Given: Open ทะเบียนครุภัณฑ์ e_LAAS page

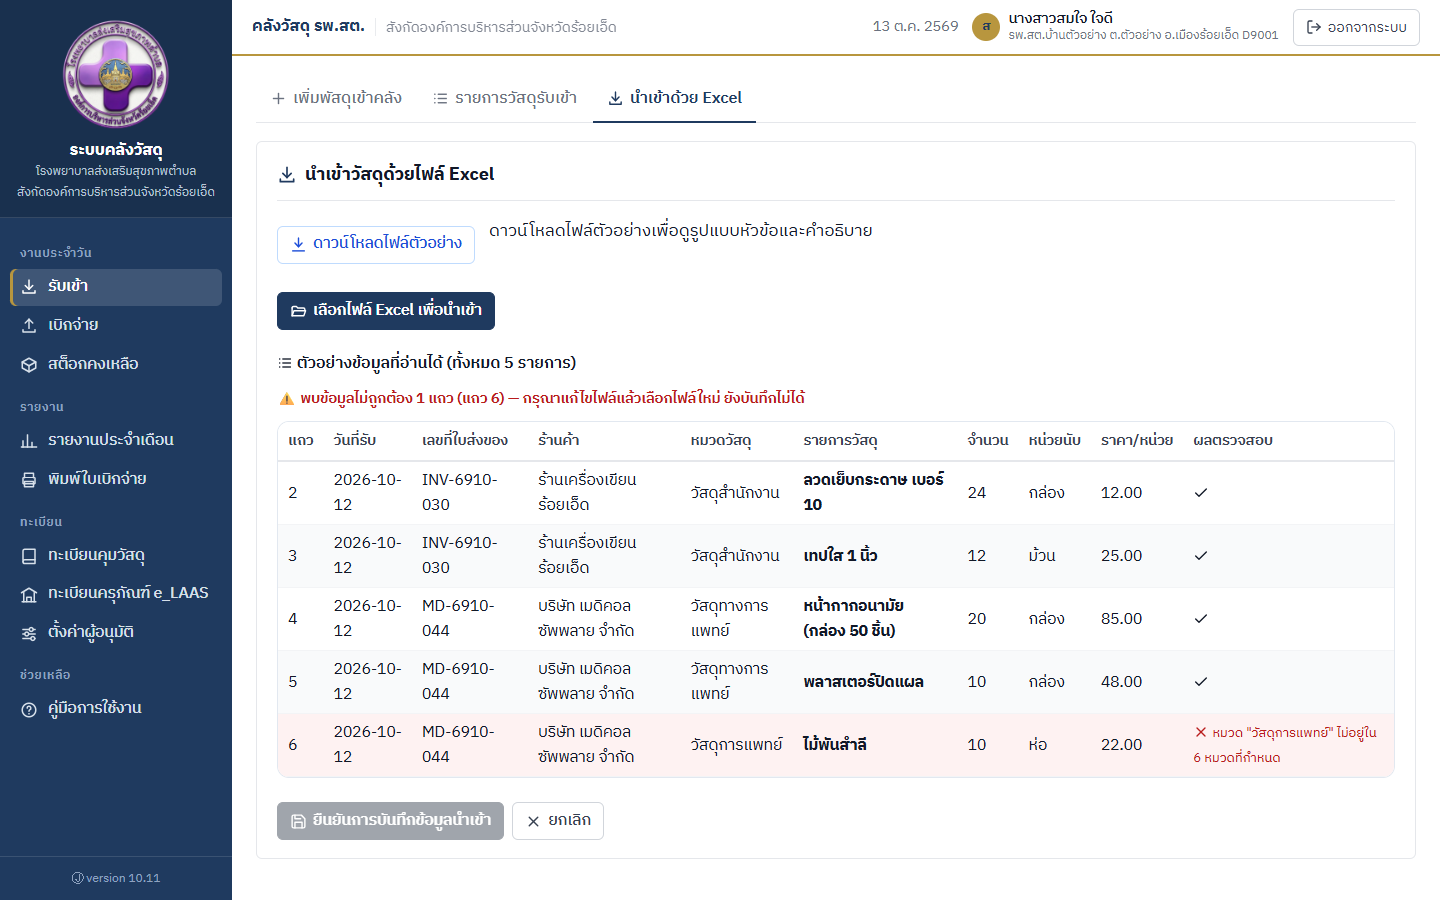Looking at the screenshot, I should (116, 594).
